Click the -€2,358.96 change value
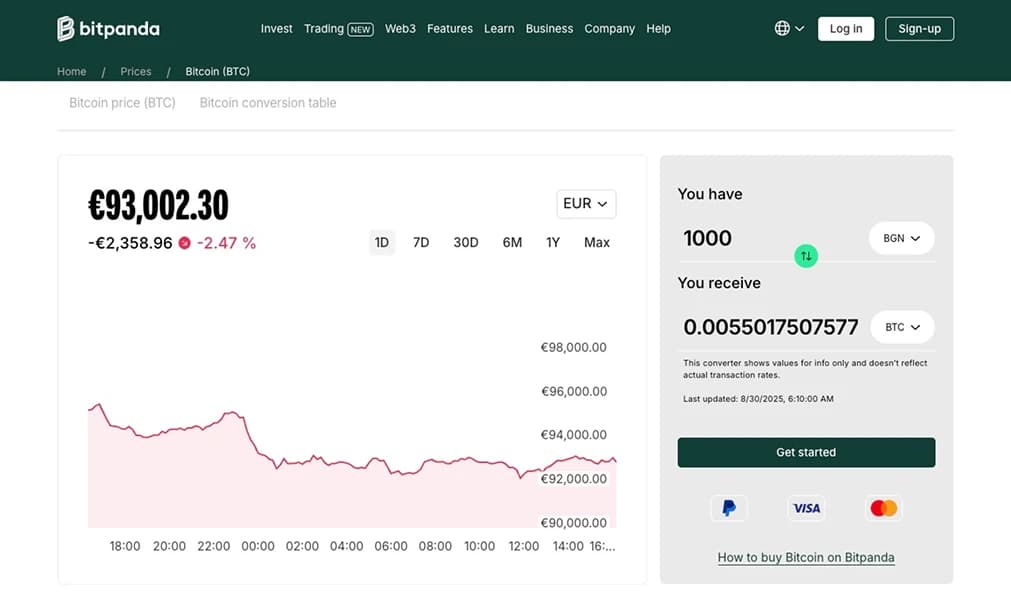Screen dimensions: 1011x595 130,243
